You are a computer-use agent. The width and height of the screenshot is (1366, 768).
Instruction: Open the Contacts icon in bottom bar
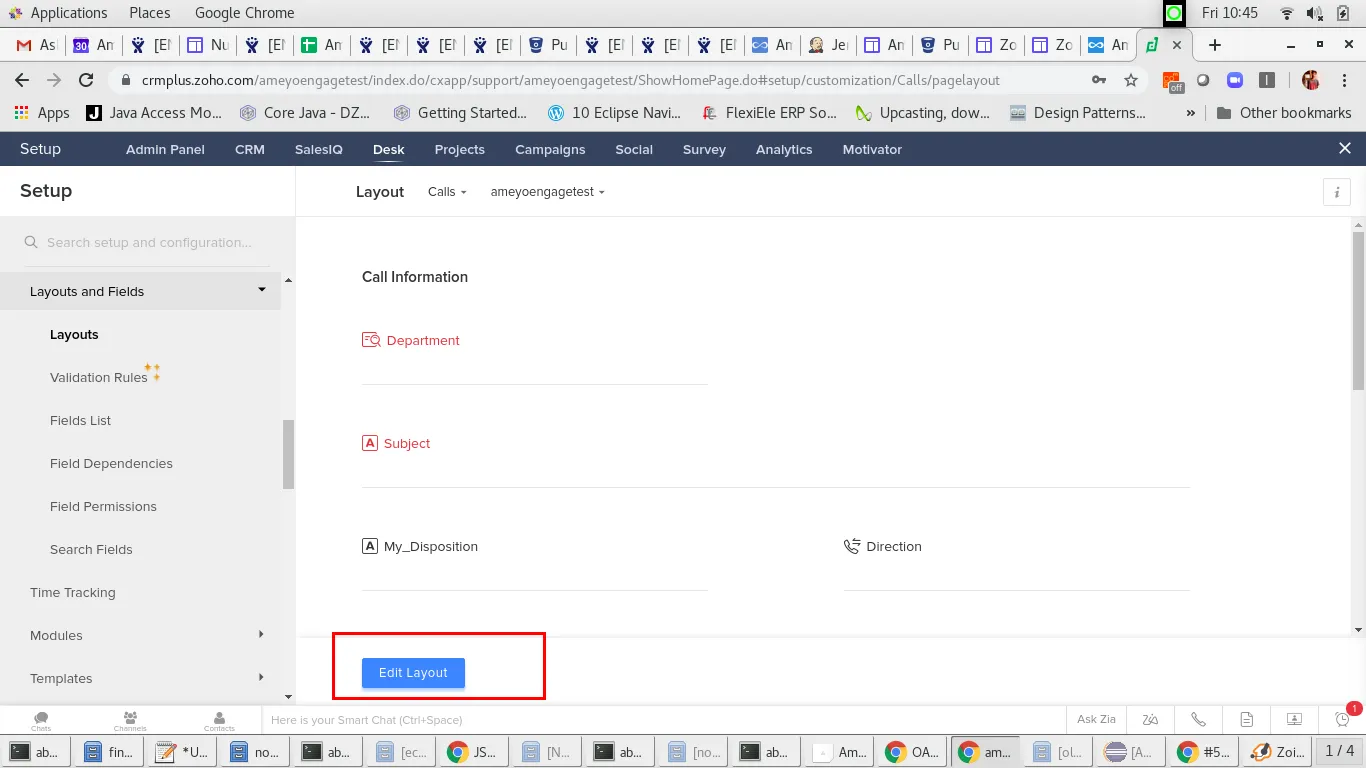pos(219,720)
